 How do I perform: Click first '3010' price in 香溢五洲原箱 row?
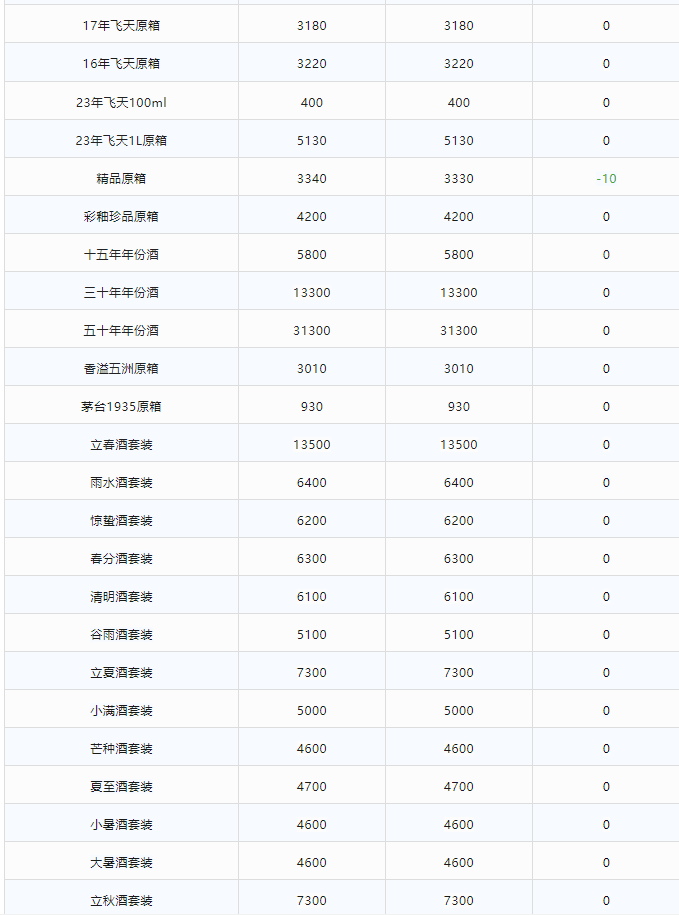(312, 369)
